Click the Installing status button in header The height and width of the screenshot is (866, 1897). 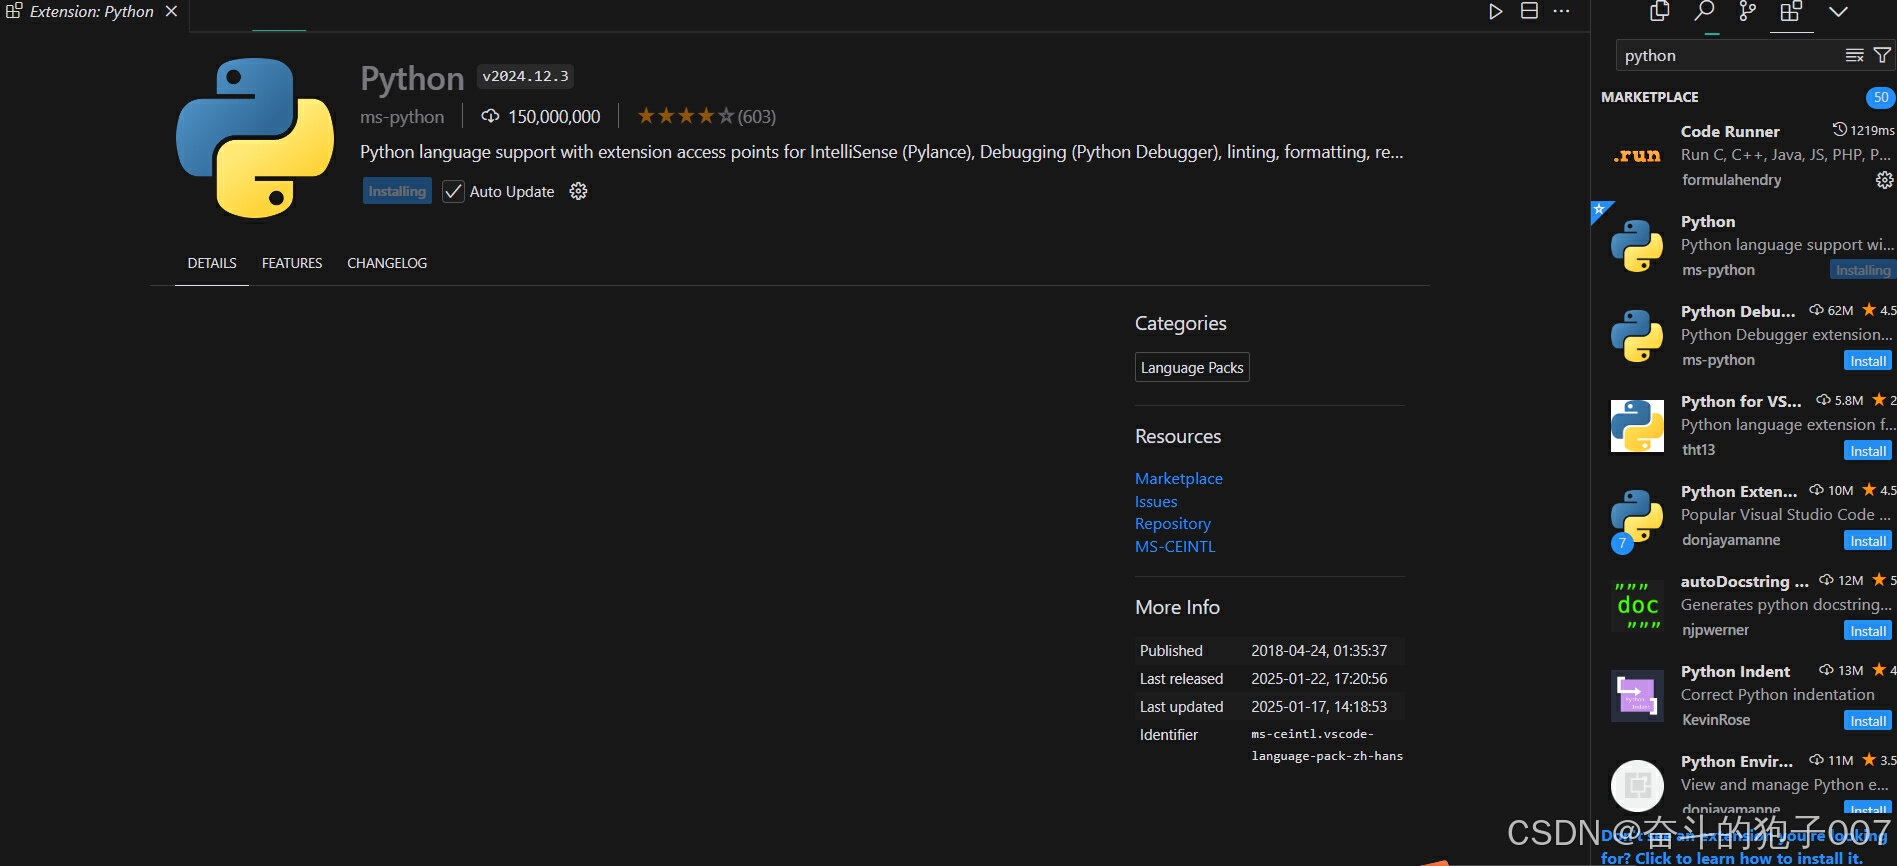pos(397,191)
